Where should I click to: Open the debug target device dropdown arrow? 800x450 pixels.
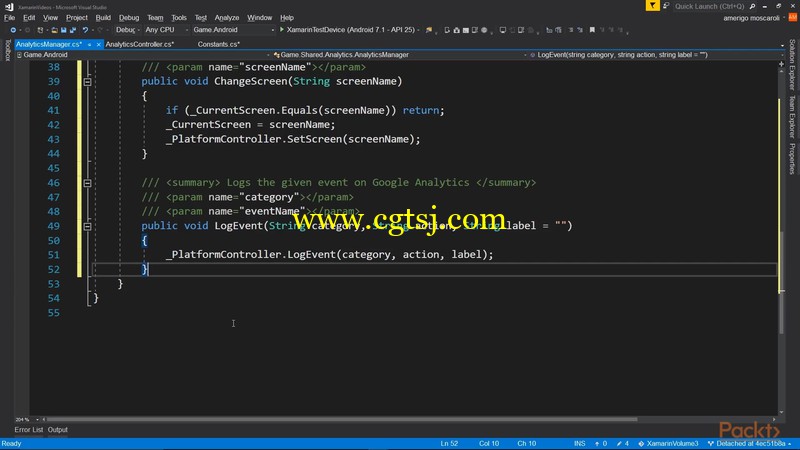tap(418, 30)
